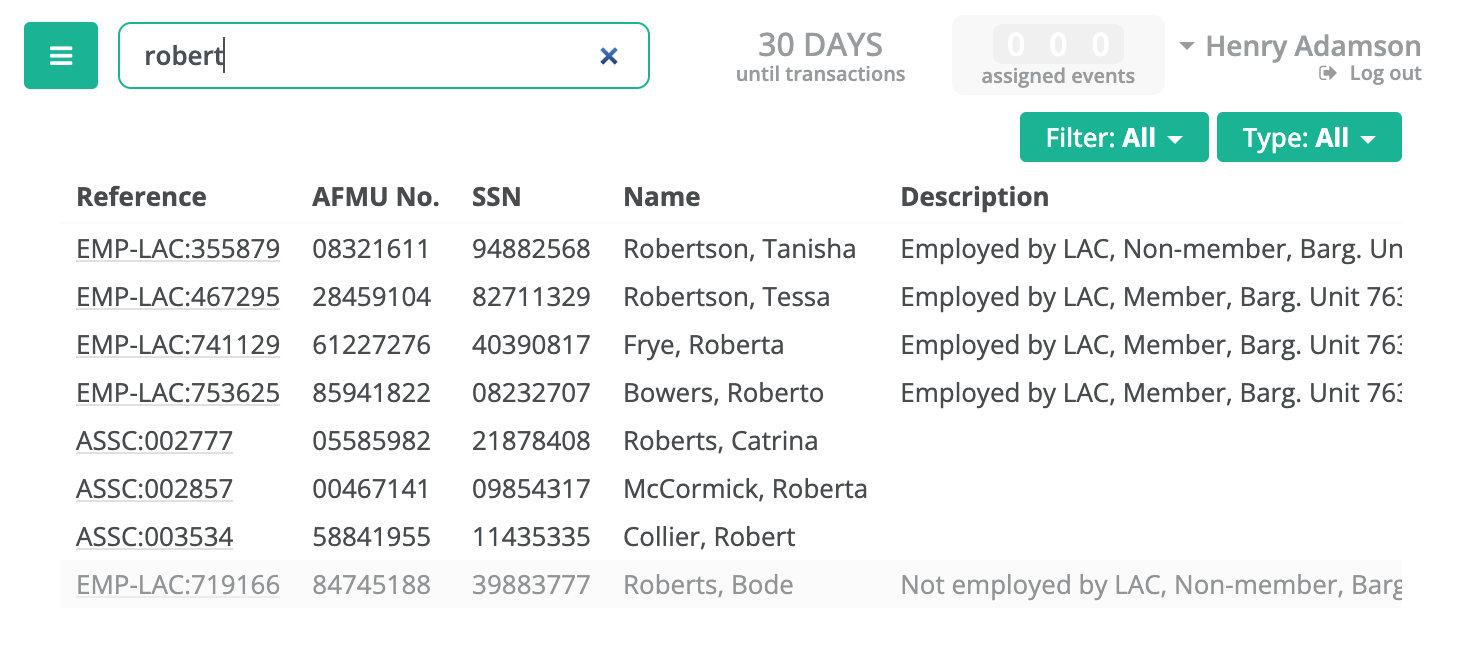Select name Collier, Robert

click(710, 537)
